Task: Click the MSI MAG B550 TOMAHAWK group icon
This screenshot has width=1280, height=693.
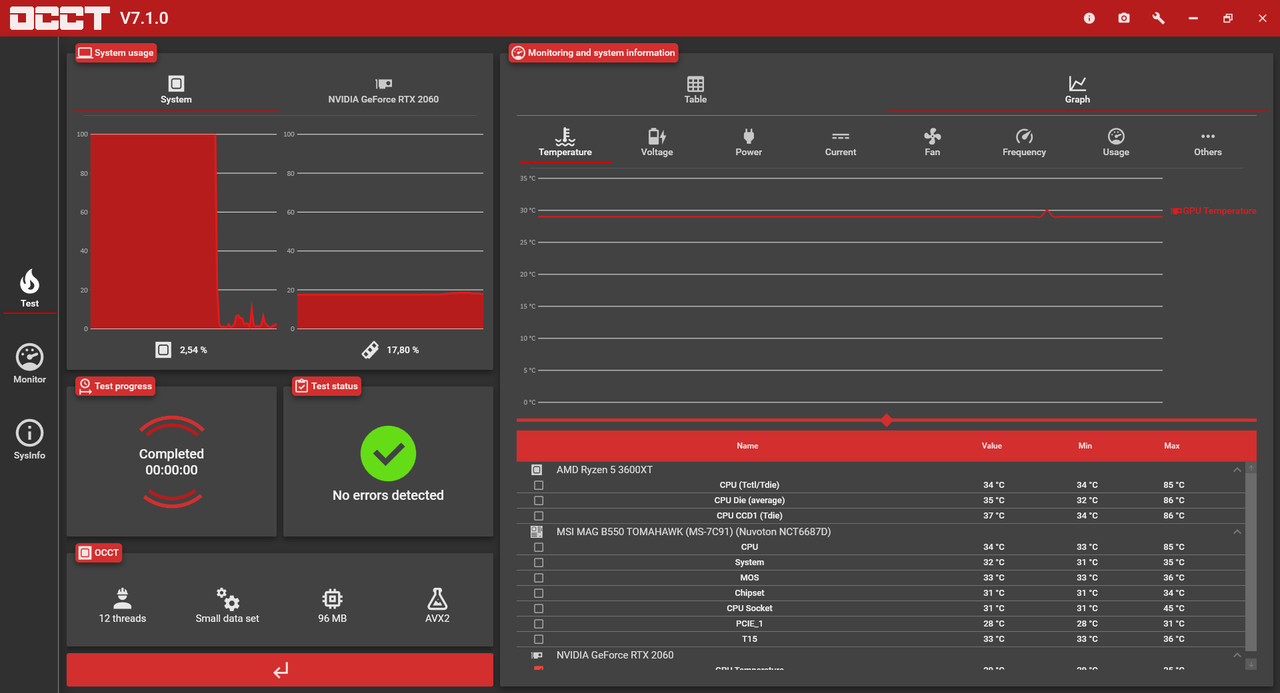Action: point(537,532)
